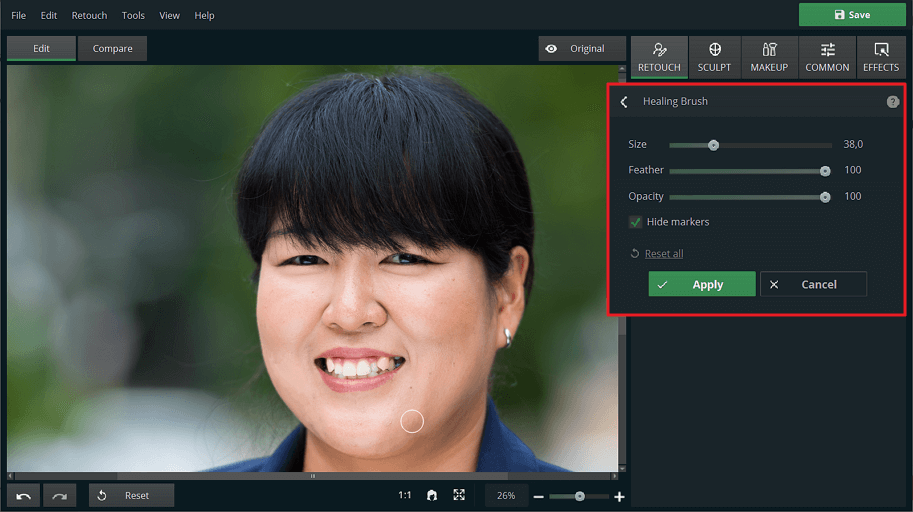Click the brush Size slider handle

coord(713,145)
